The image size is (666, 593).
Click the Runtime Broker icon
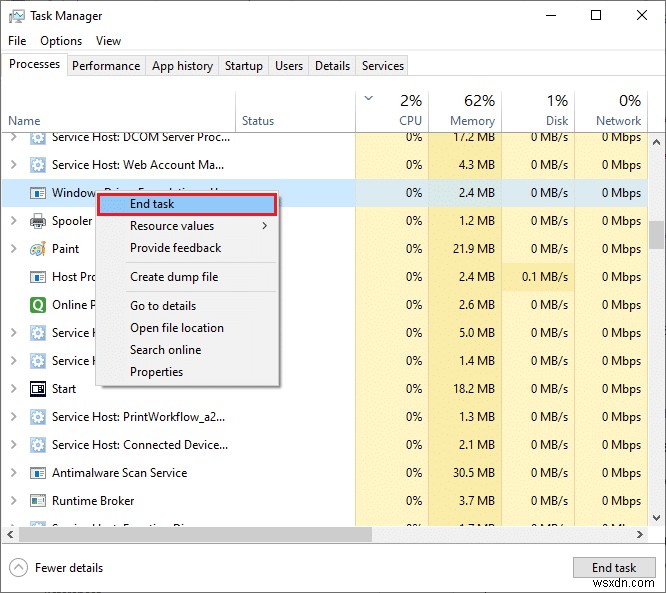coord(38,501)
